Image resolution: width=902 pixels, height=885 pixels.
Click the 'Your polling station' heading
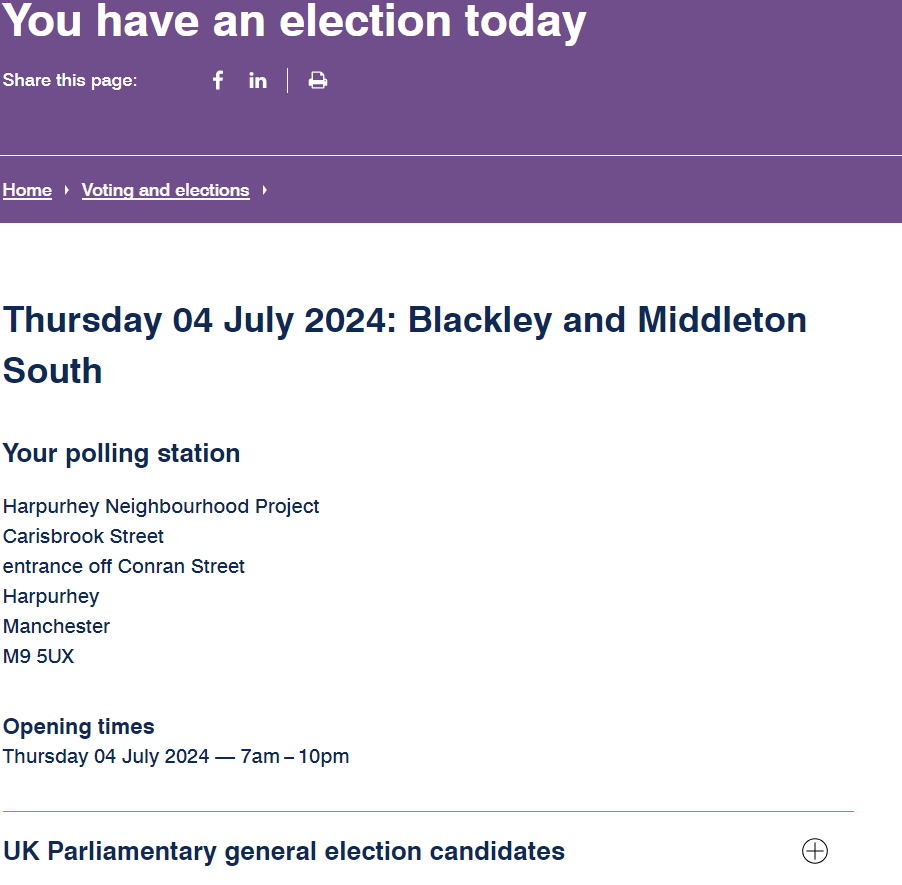click(x=121, y=453)
